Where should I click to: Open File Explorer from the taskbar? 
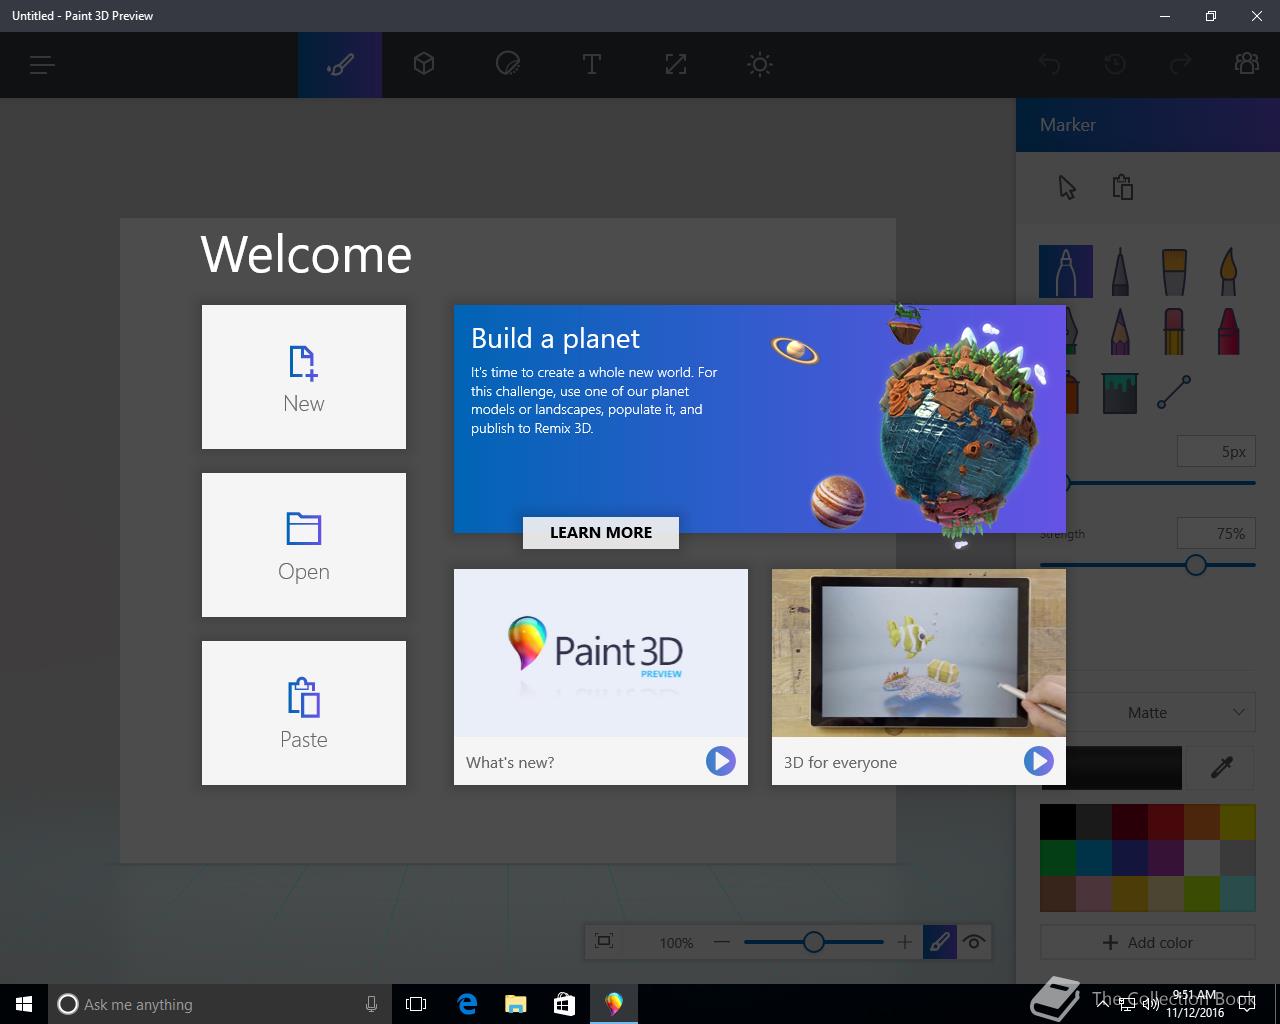click(x=515, y=1004)
